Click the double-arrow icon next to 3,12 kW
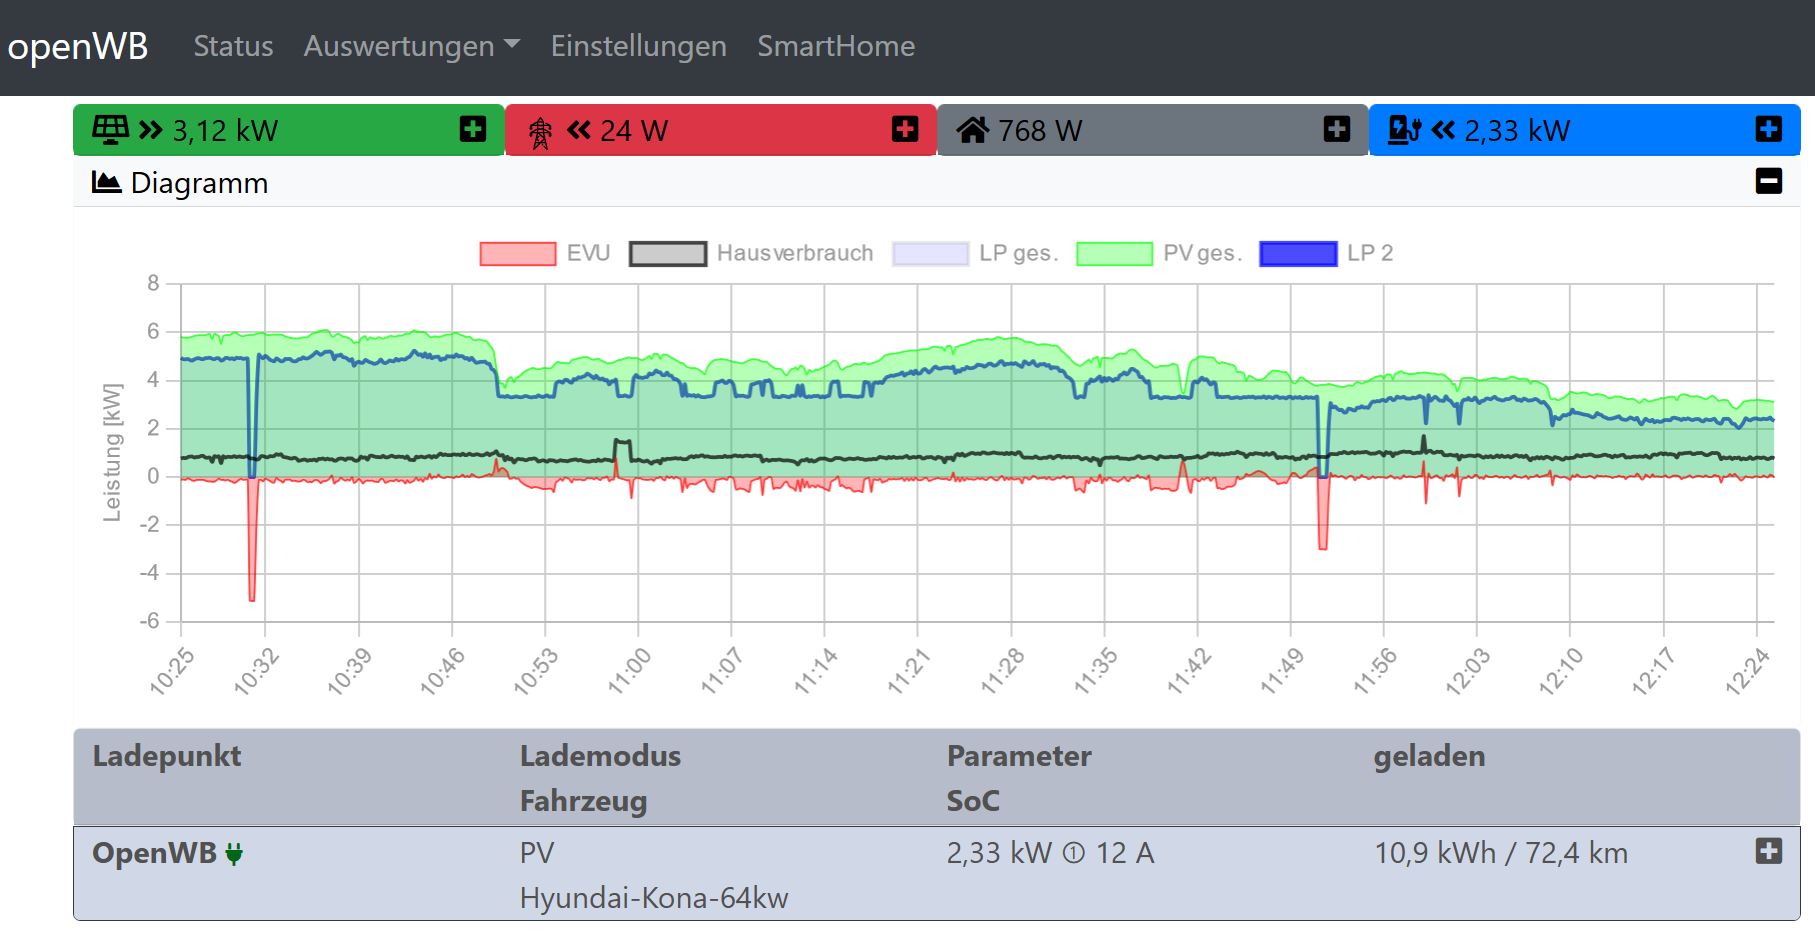Screen dimensions: 1815x952 coord(151,130)
